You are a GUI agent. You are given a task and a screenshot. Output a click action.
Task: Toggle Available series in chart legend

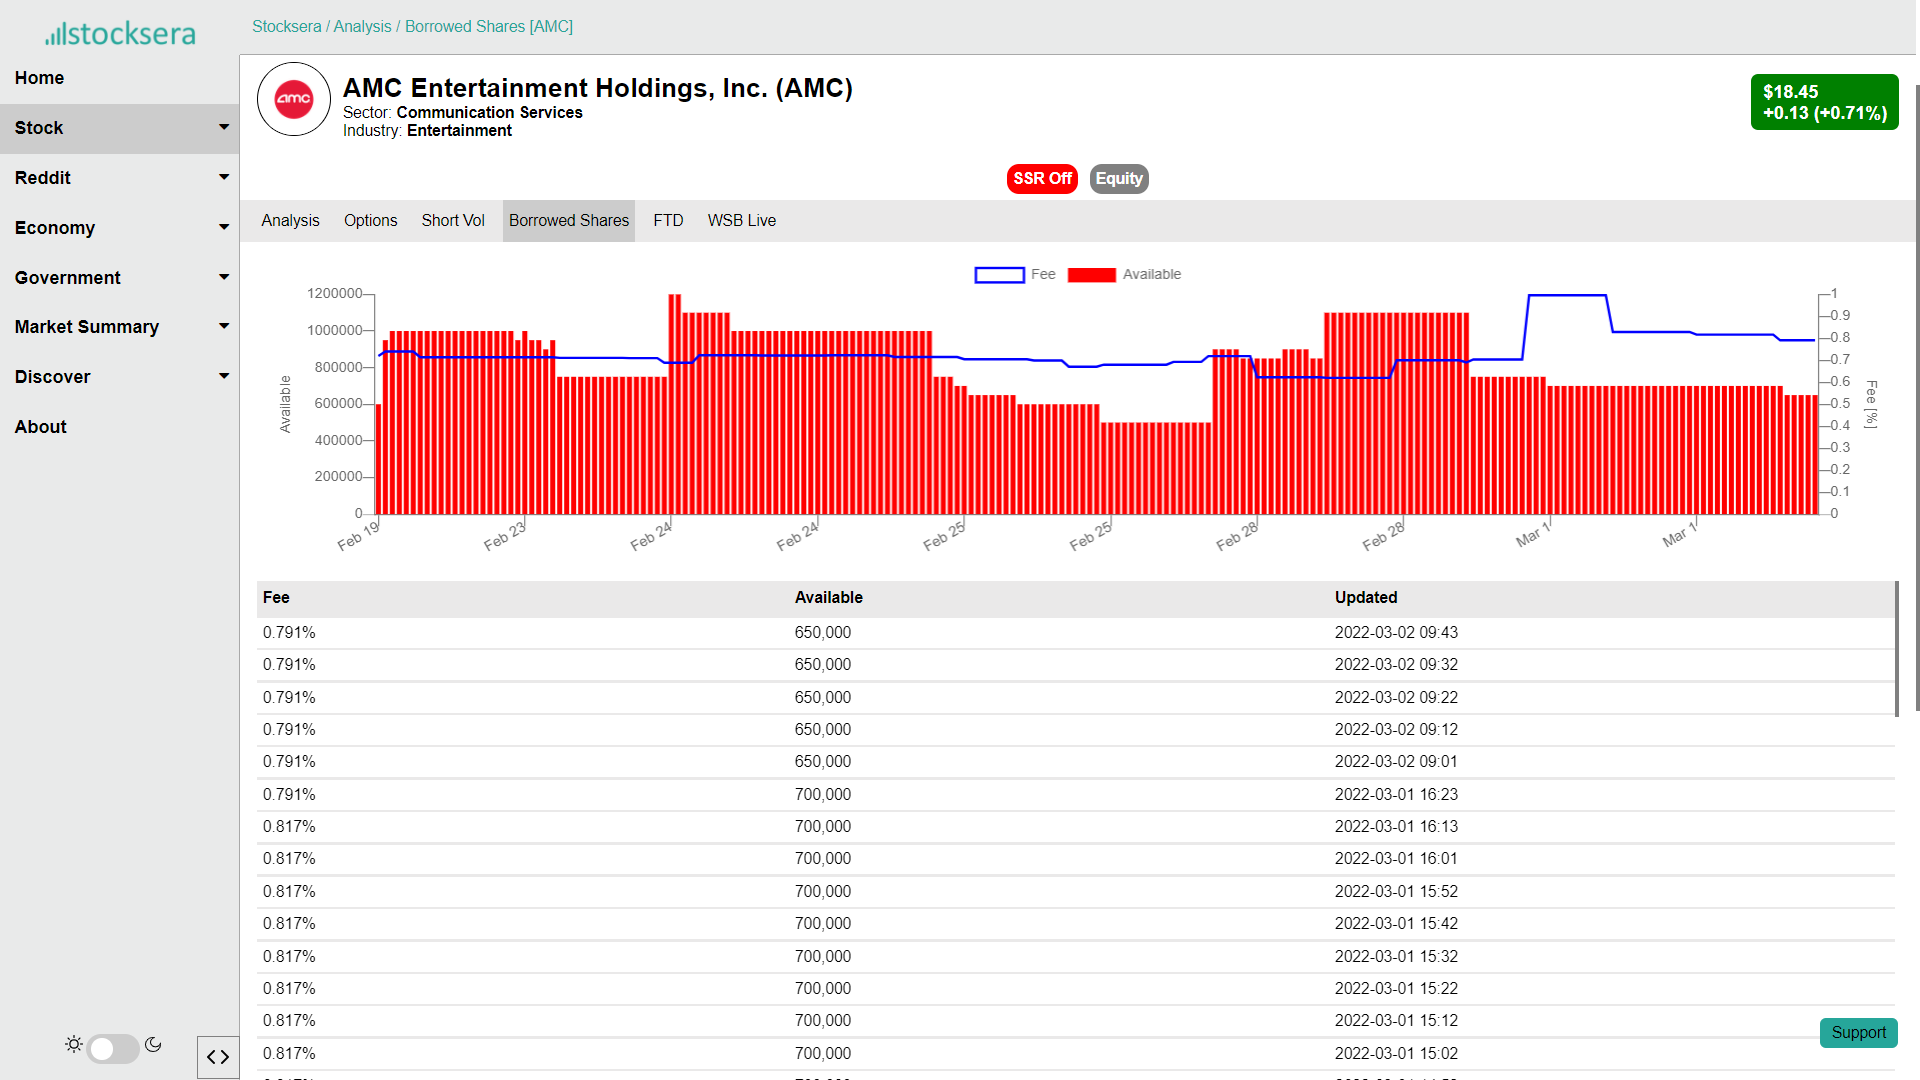click(x=1124, y=275)
